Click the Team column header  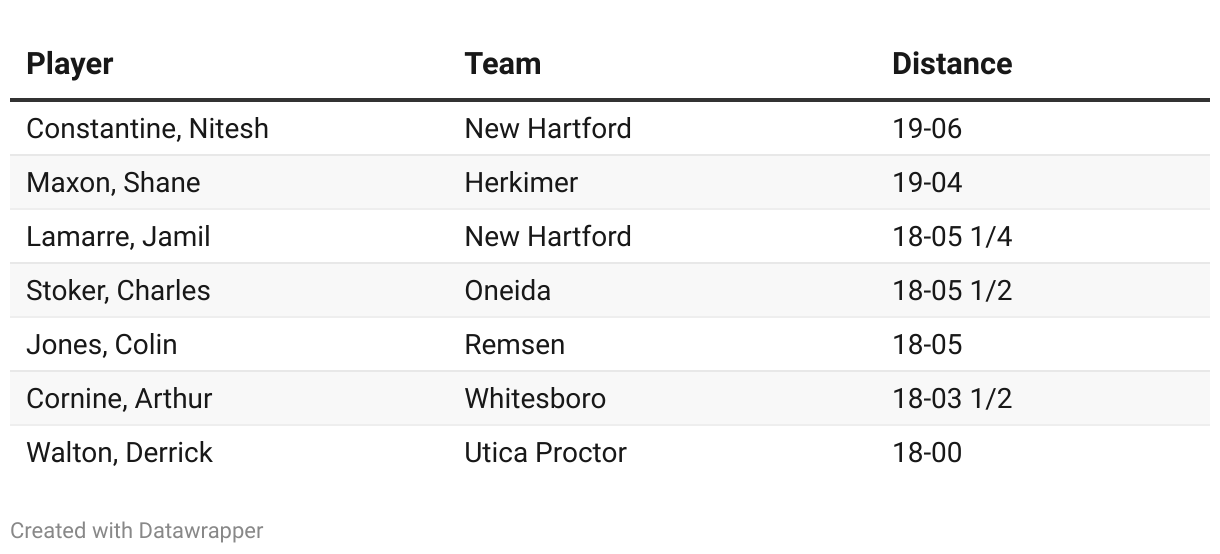[503, 64]
